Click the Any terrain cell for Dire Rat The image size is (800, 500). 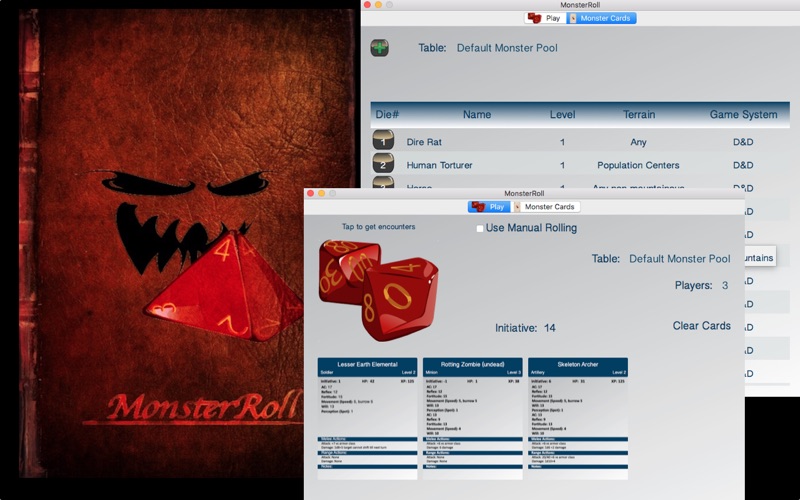(x=638, y=142)
